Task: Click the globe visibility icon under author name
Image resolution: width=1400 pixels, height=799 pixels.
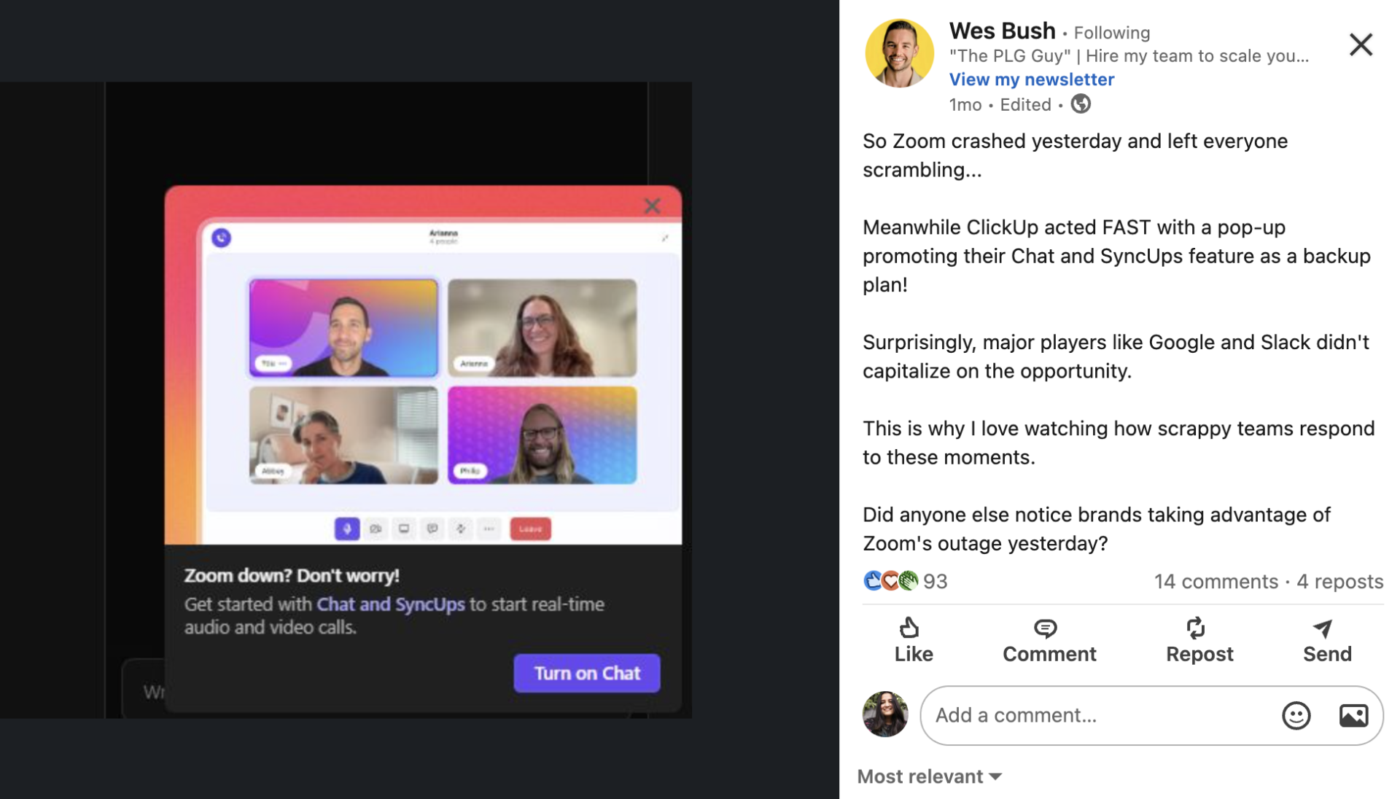Action: click(x=1081, y=104)
